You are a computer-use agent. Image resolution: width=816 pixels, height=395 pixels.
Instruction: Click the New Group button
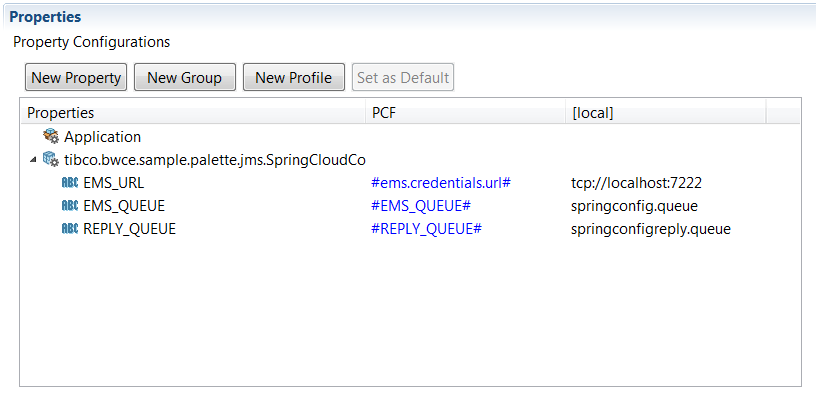185,78
